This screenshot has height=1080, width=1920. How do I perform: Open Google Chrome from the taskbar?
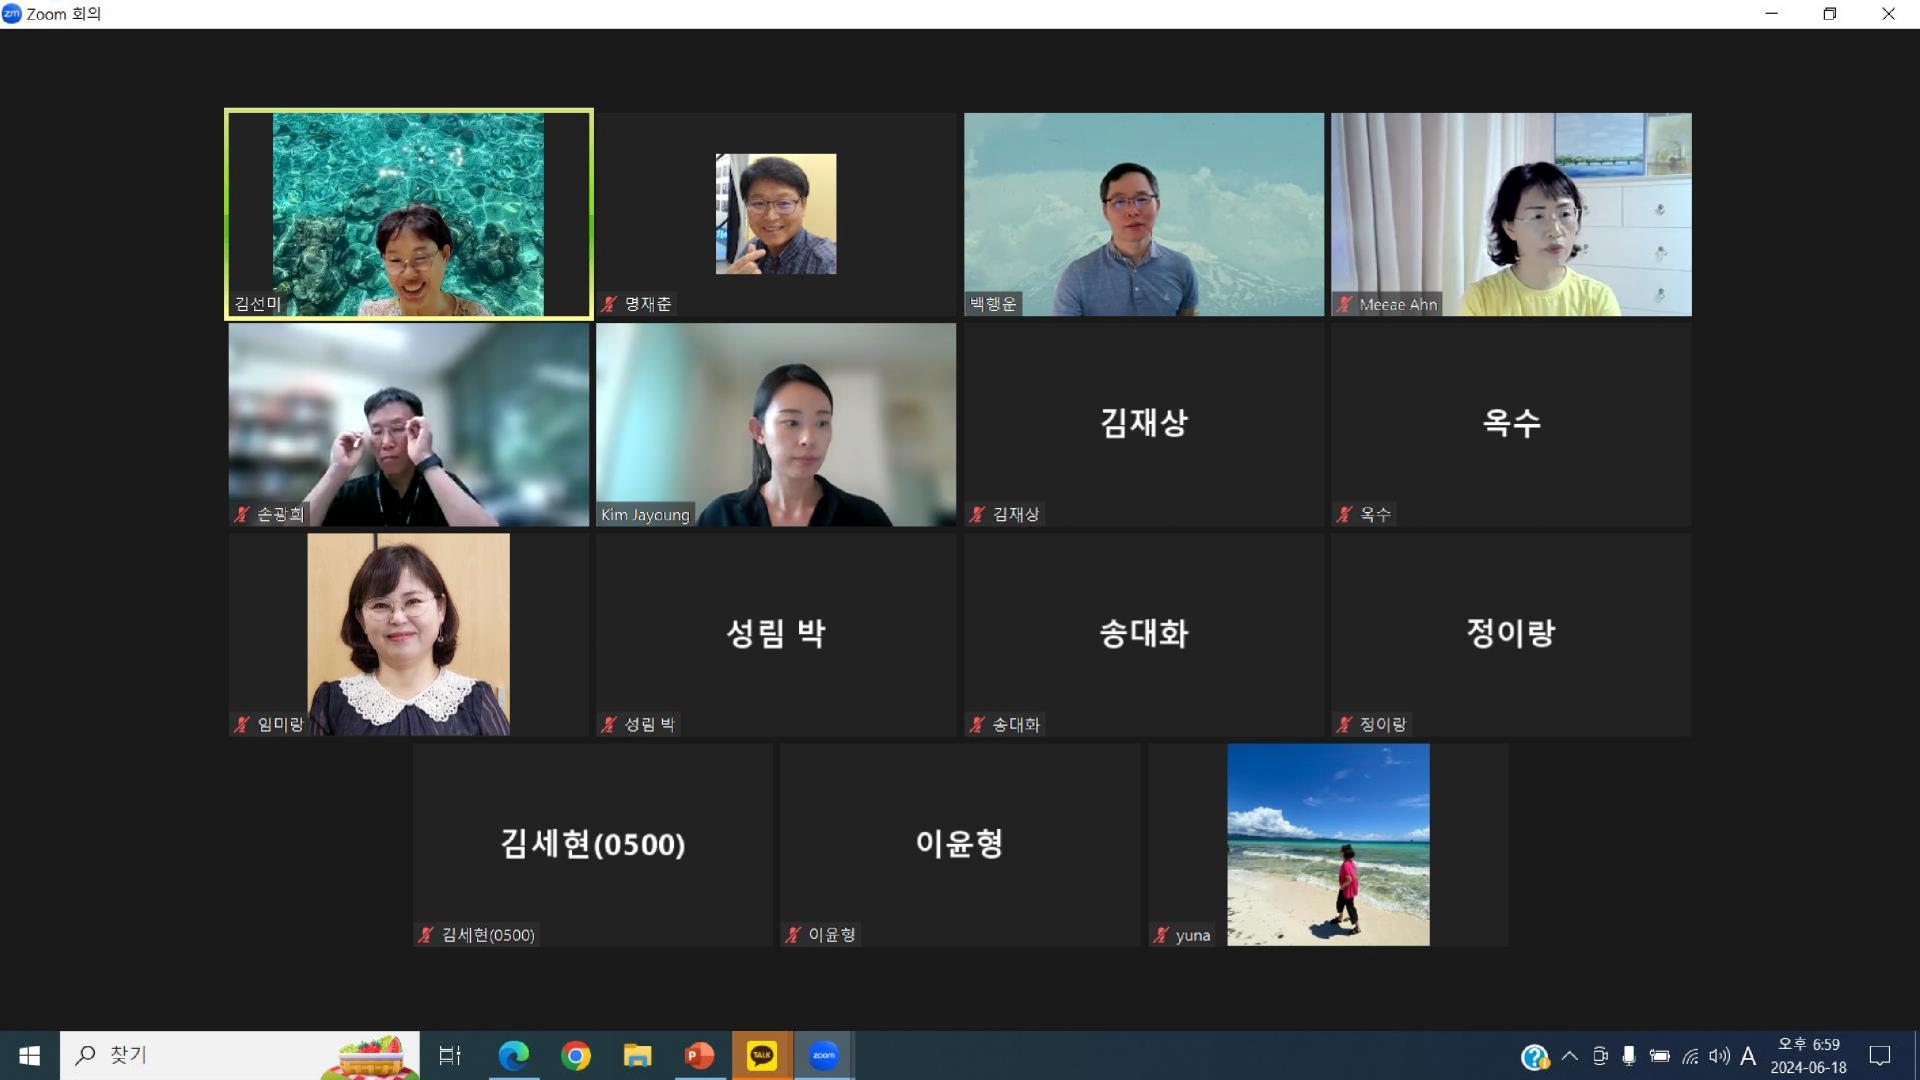tap(576, 1055)
